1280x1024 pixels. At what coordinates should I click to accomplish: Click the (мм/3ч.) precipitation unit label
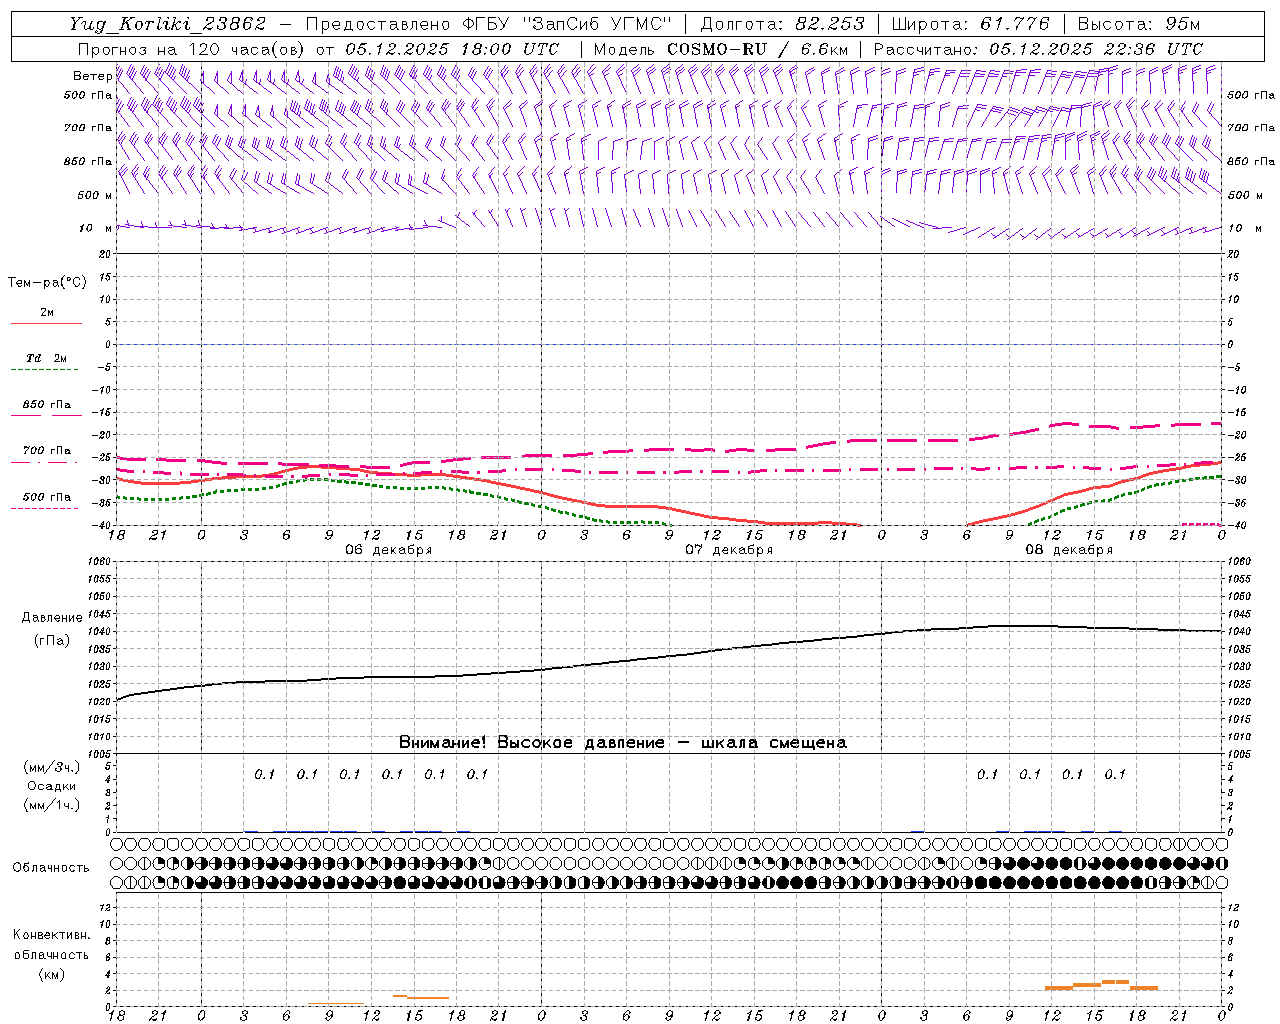(x=52, y=767)
